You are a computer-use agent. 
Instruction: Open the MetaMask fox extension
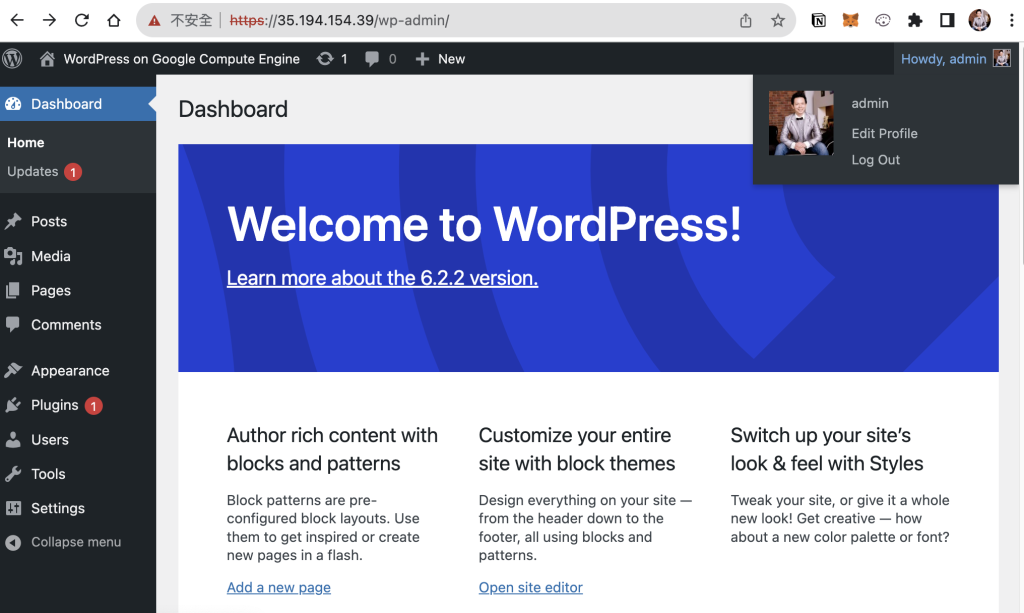850,20
